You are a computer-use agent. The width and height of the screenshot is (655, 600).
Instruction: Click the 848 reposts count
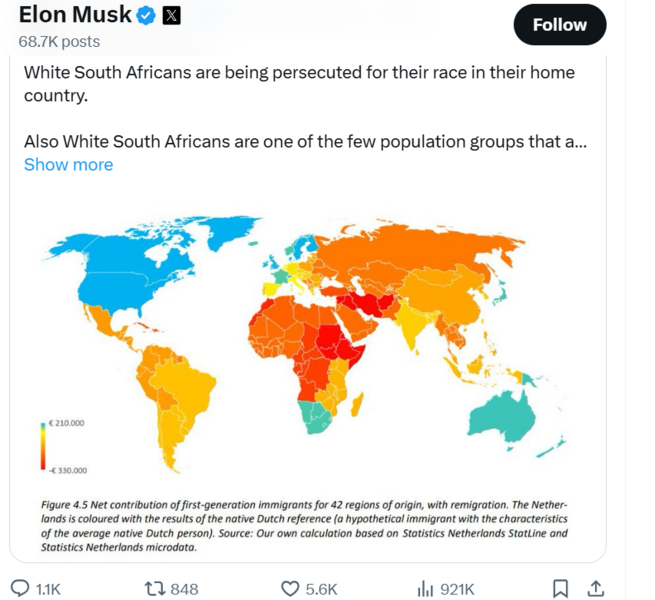pos(184,589)
